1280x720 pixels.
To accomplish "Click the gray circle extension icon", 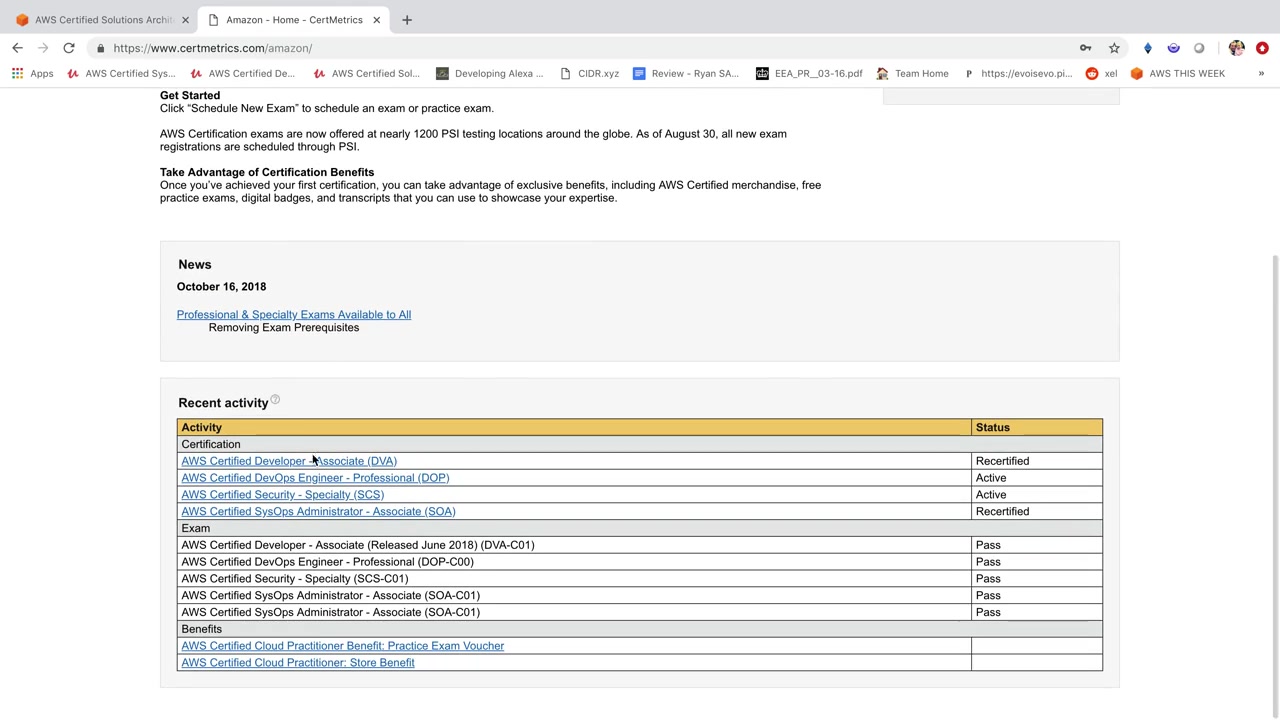I will point(1199,48).
